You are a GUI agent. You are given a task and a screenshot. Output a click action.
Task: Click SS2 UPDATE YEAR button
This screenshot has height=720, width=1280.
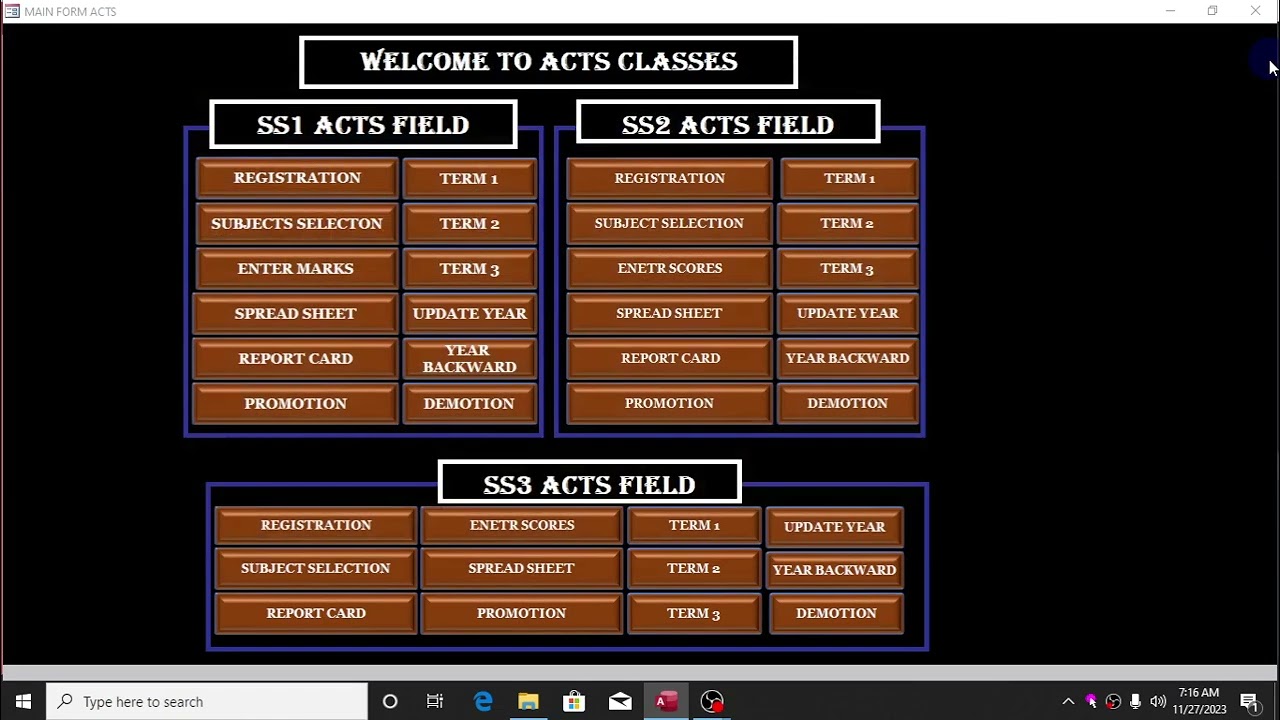pyautogui.click(x=848, y=313)
